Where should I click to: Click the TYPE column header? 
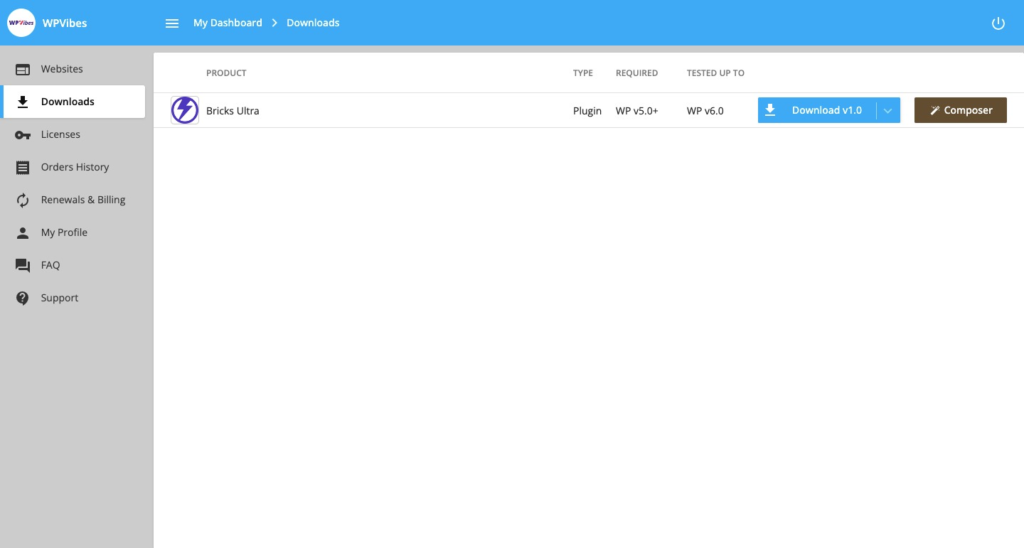583,73
